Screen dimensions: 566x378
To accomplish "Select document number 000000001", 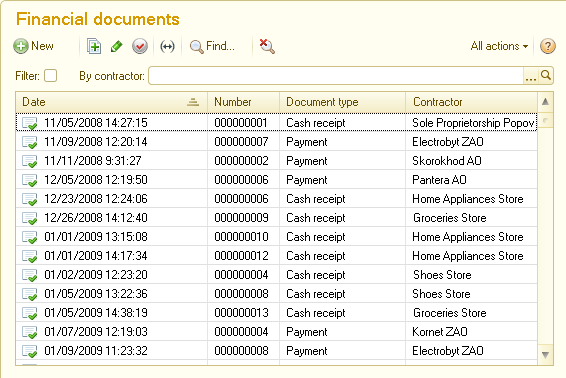I will pyautogui.click(x=241, y=123).
